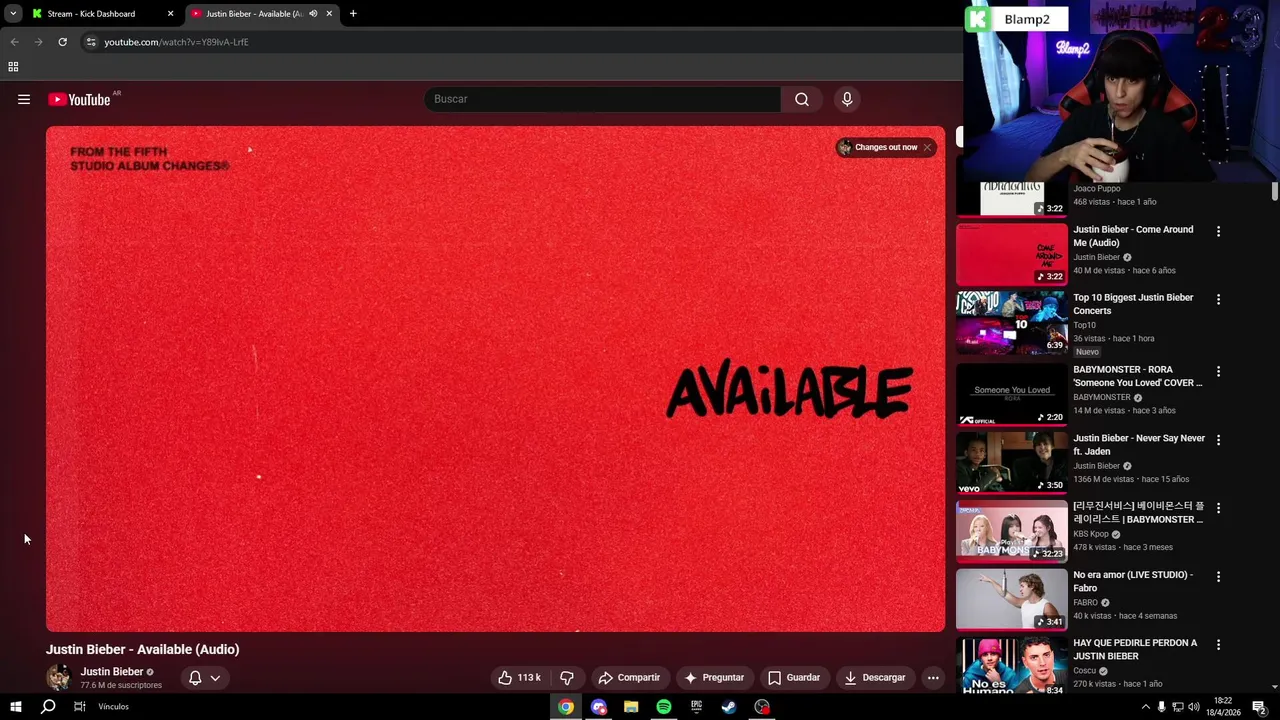This screenshot has width=1280, height=720.
Task: Open the Justin Bieber channel name link
Action: pos(112,672)
